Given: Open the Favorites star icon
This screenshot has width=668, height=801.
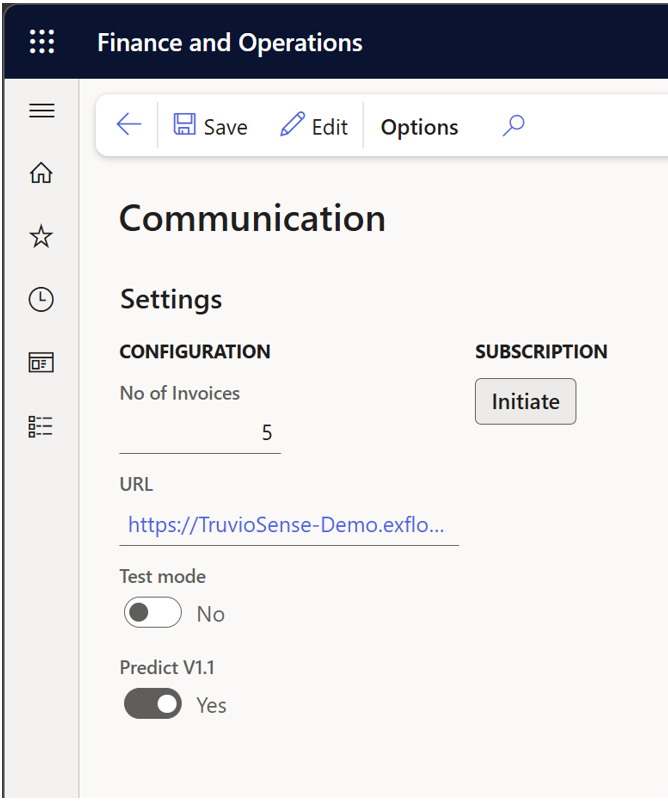Looking at the screenshot, I should 41,236.
